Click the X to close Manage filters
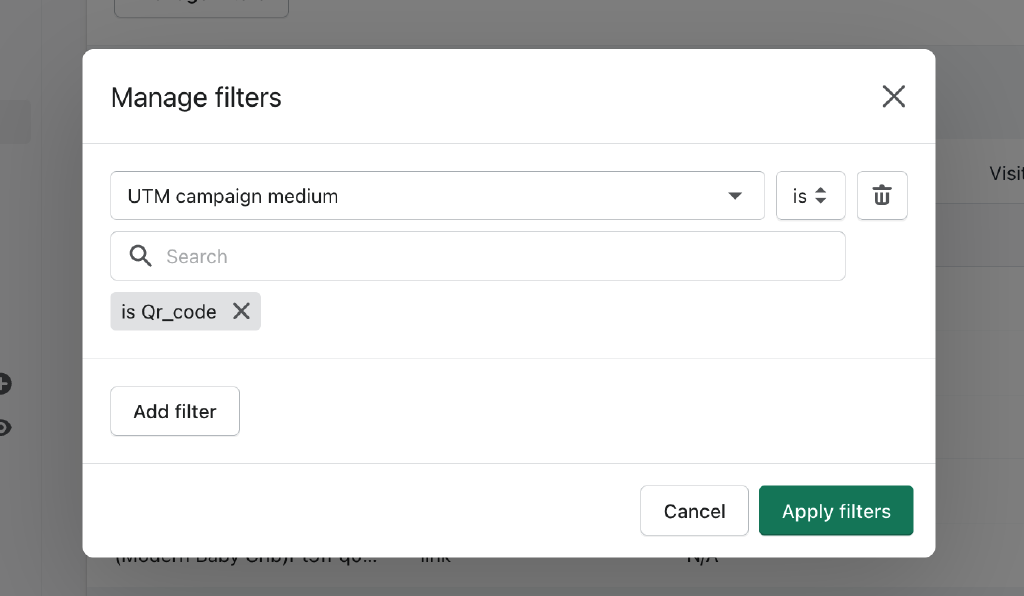Viewport: 1024px width, 596px height. pos(893,96)
